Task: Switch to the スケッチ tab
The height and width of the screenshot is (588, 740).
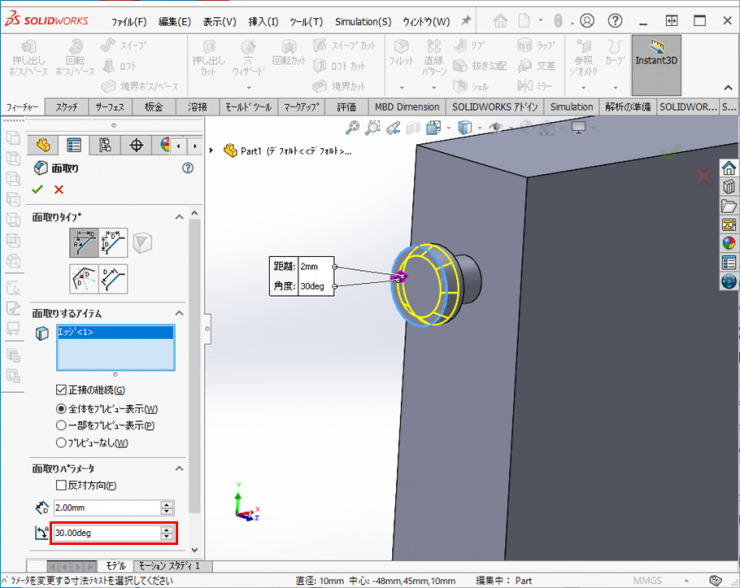Action: [67, 107]
